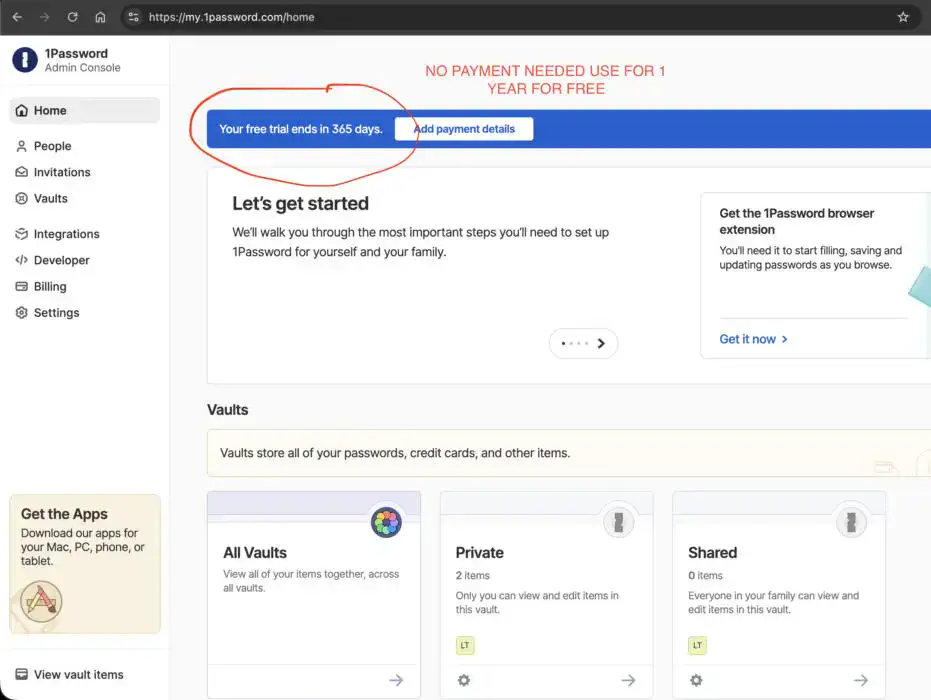Click the Get the Apps heading

[64, 514]
